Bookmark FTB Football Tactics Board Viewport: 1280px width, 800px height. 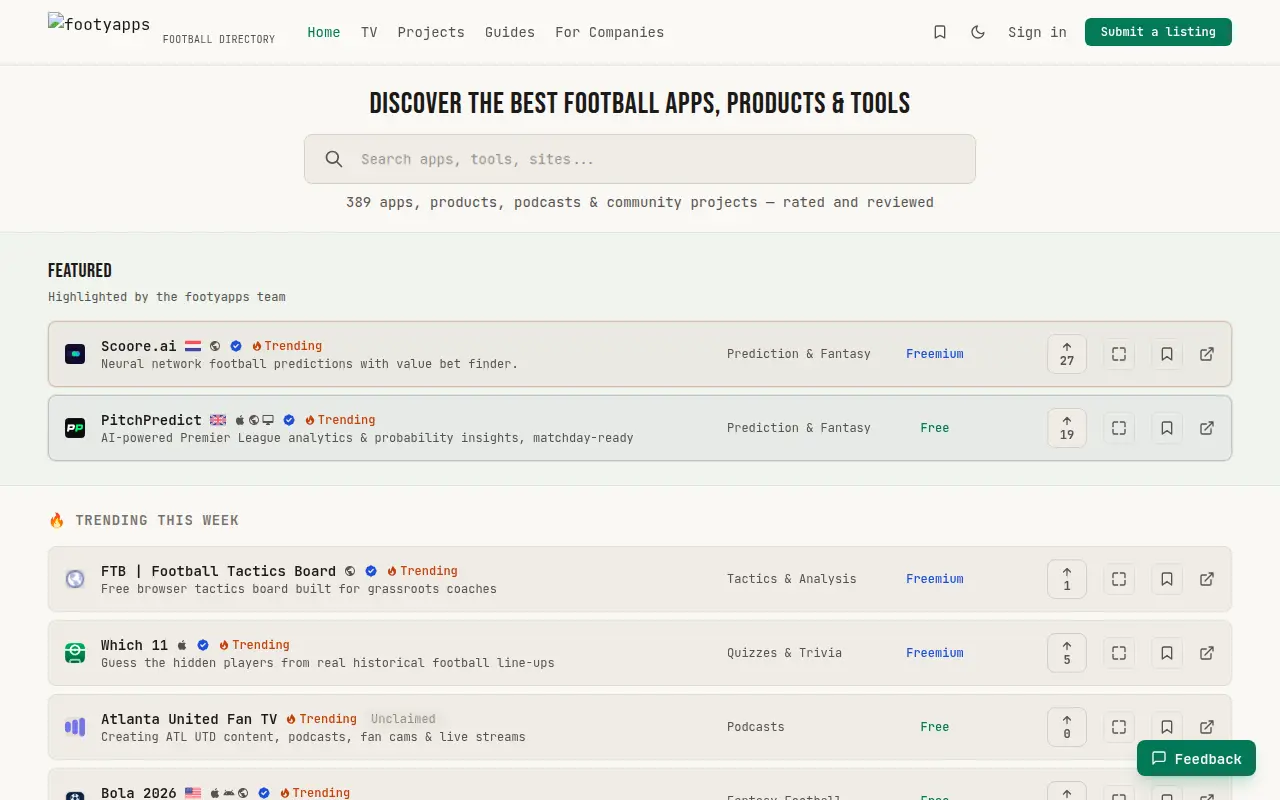click(x=1167, y=579)
